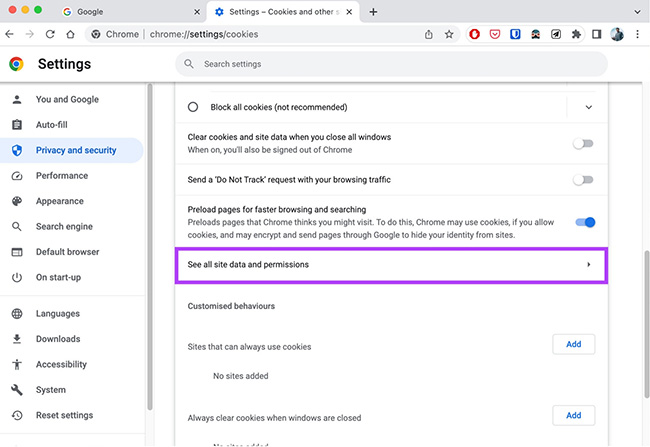Open a new tab with plus button
This screenshot has width=650, height=447.
coord(373,12)
